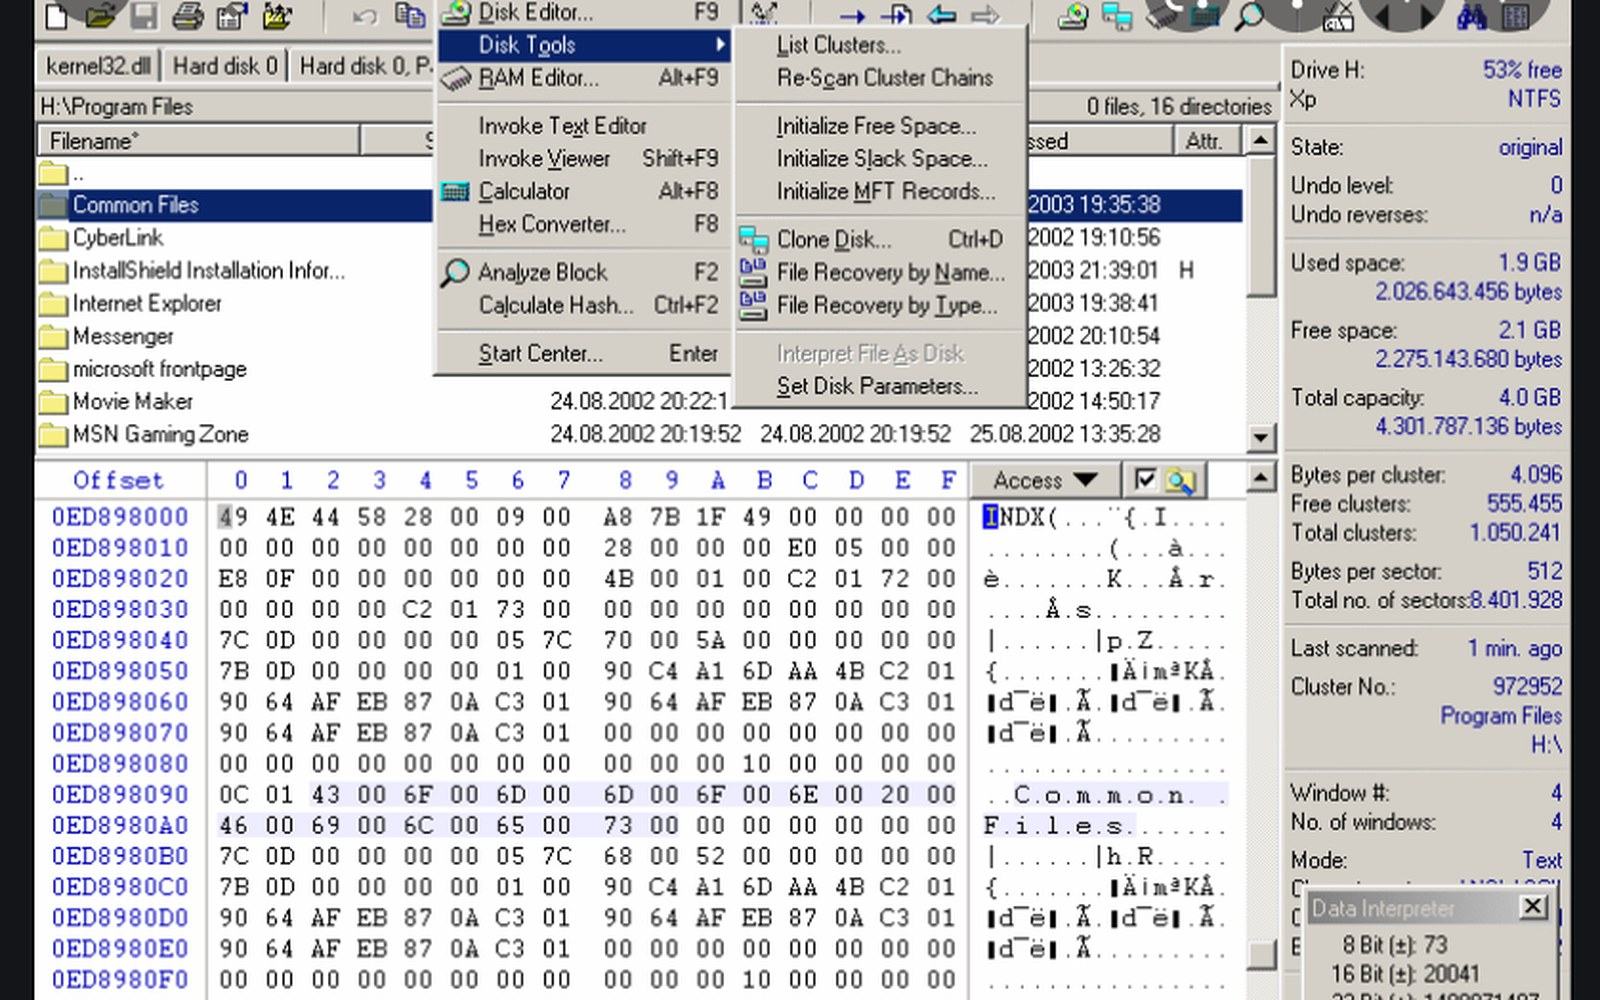
Task: Click the Back navigation arrow icon
Action: point(941,15)
